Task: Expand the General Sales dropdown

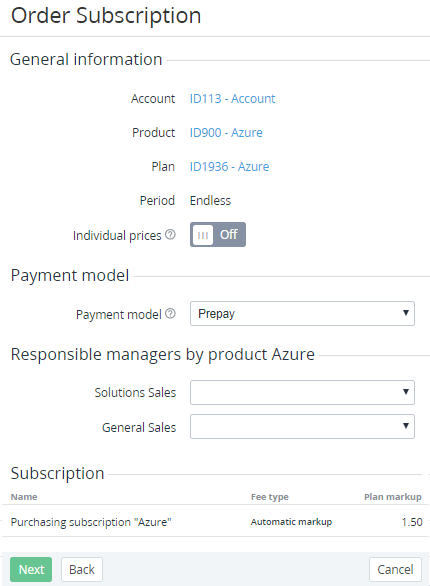Action: point(302,426)
